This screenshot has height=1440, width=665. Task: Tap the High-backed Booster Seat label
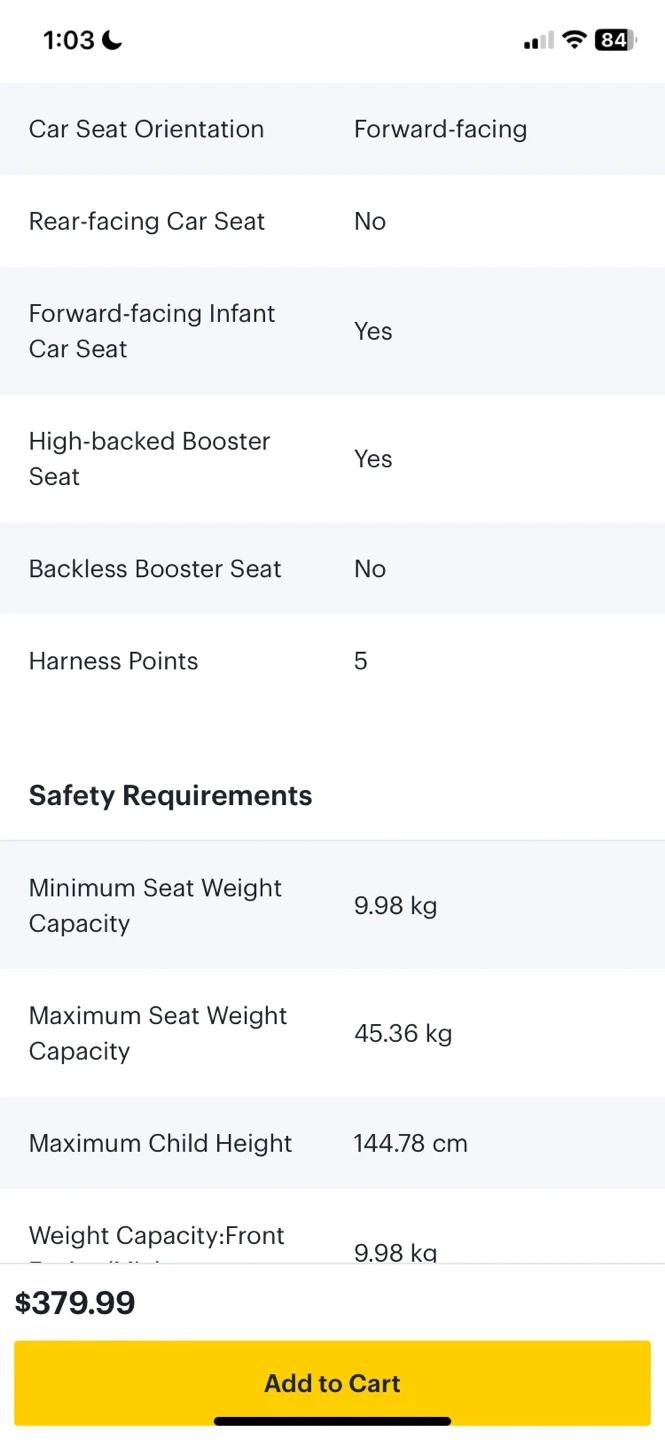coord(150,459)
